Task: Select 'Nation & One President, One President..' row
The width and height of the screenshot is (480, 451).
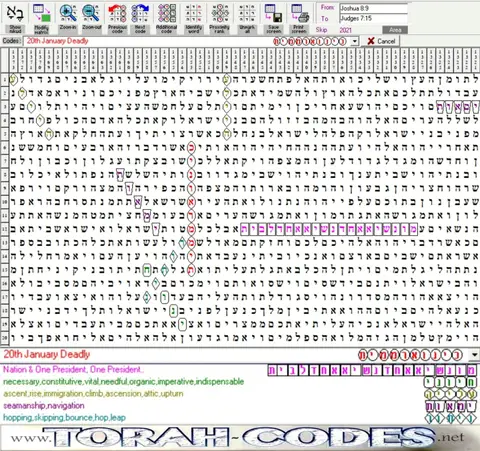Action: pyautogui.click(x=74, y=369)
